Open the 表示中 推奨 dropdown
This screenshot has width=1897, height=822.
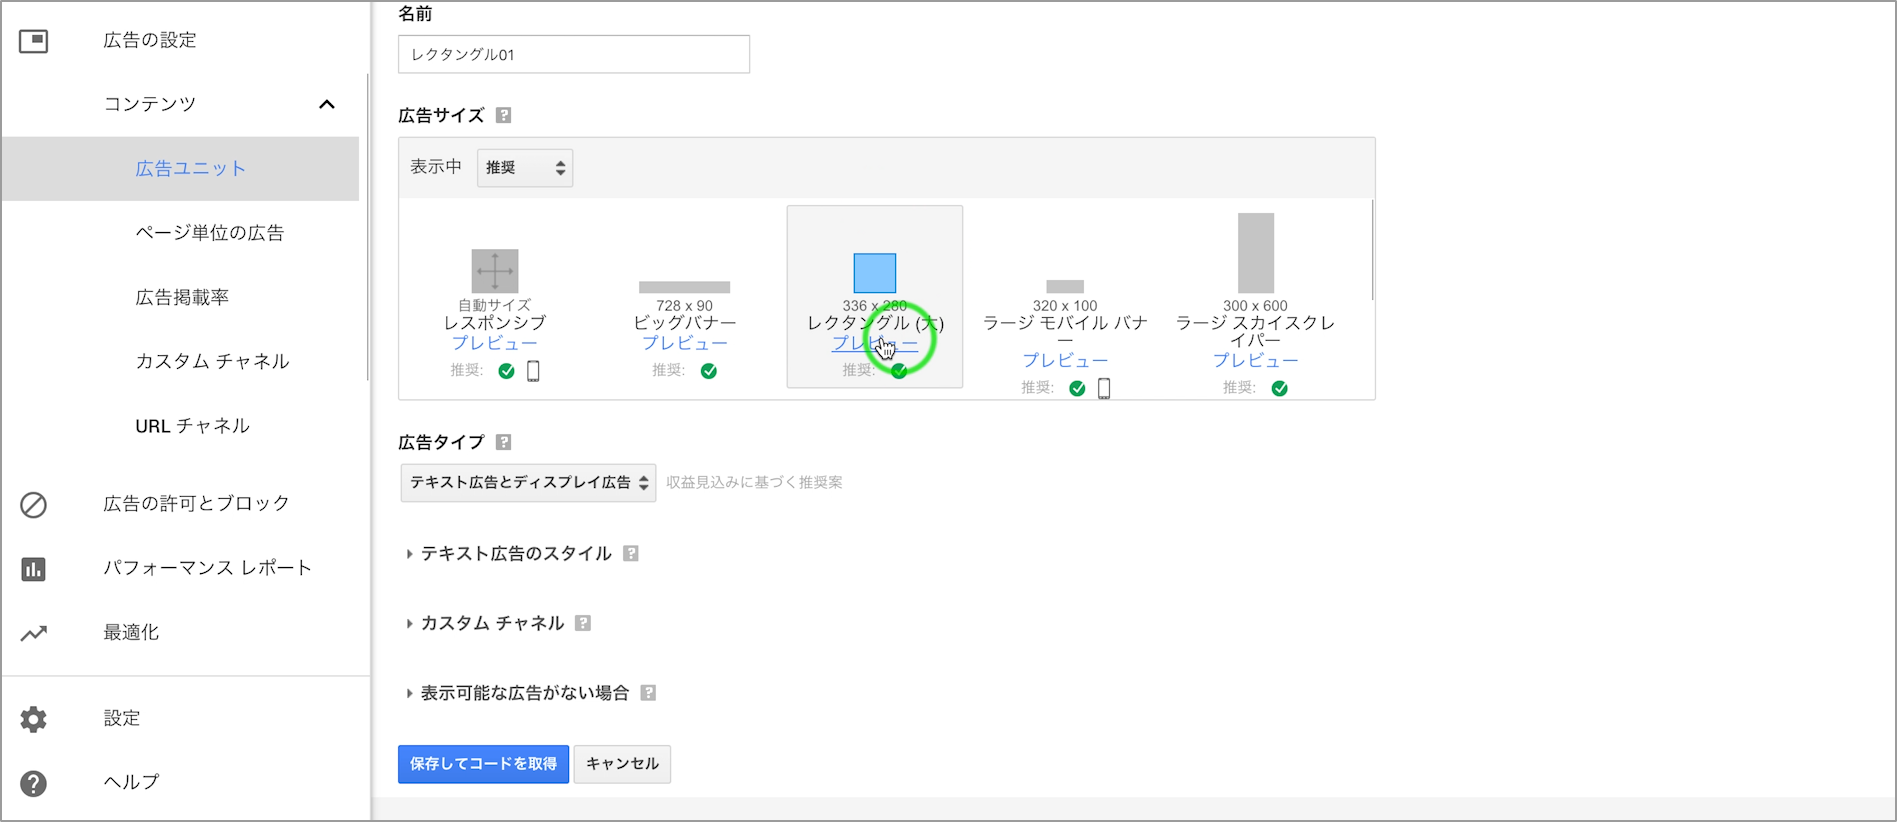[x=525, y=168]
